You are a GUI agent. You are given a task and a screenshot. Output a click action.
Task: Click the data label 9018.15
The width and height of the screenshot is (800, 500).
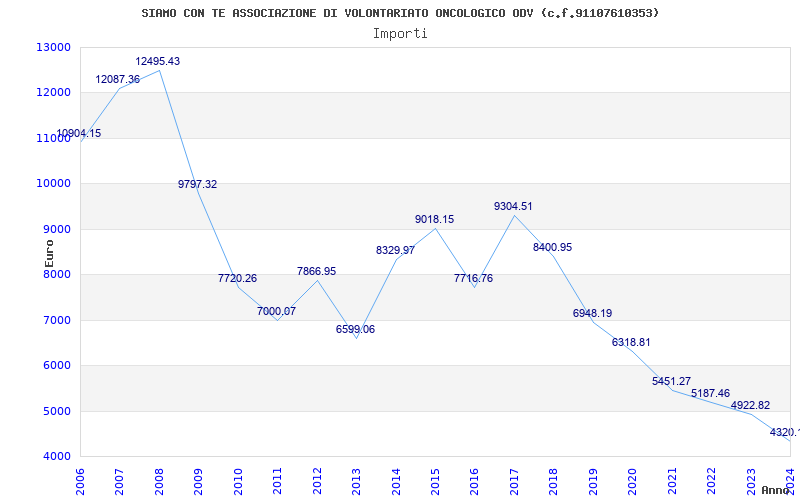tap(434, 219)
